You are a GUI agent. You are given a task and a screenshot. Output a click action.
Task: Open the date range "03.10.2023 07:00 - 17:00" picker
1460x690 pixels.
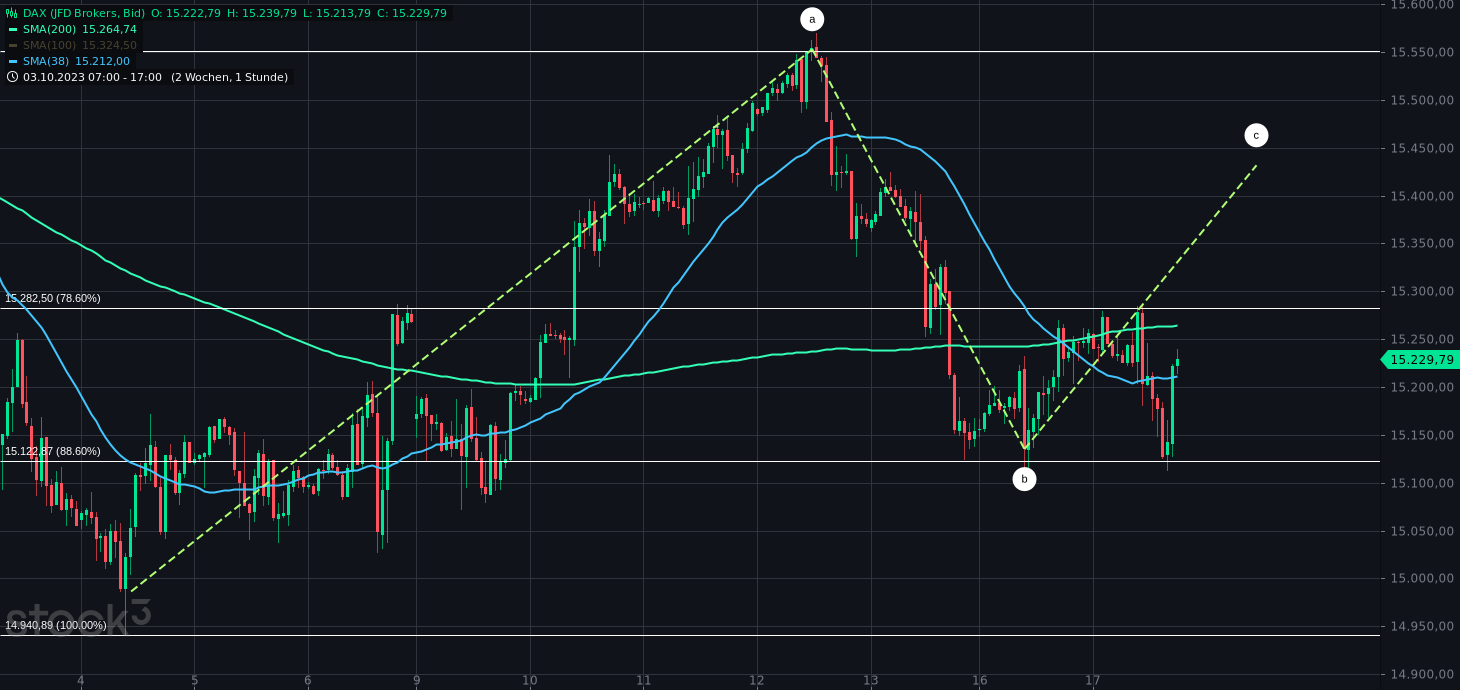(90, 77)
